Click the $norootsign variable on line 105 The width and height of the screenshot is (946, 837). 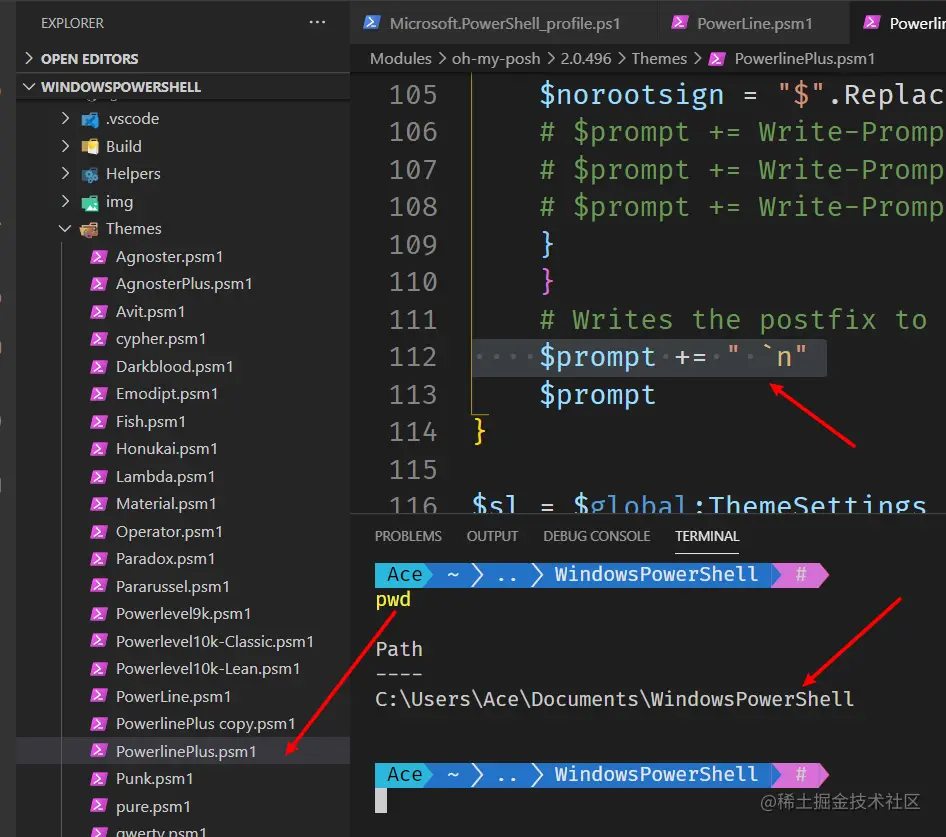[631, 95]
